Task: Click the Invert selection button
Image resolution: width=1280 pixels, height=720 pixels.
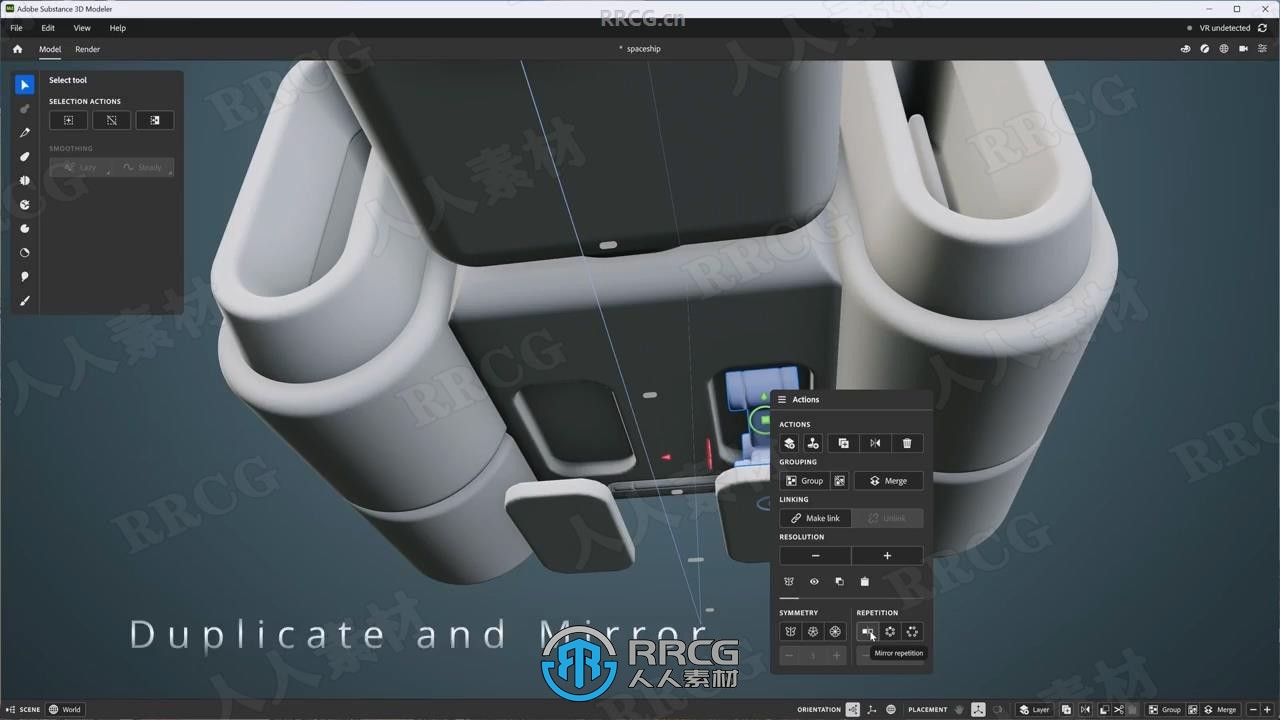Action: coord(154,120)
